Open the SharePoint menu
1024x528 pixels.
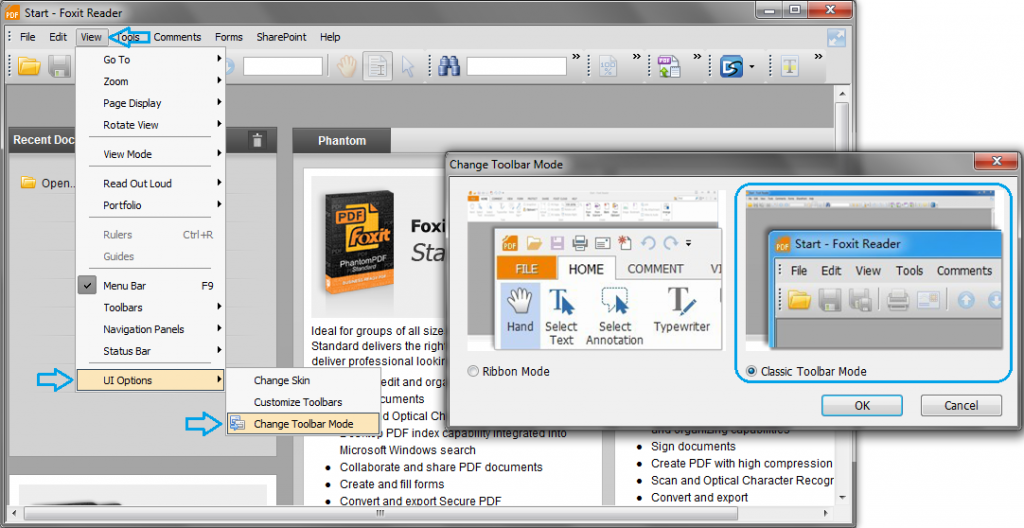(x=281, y=37)
